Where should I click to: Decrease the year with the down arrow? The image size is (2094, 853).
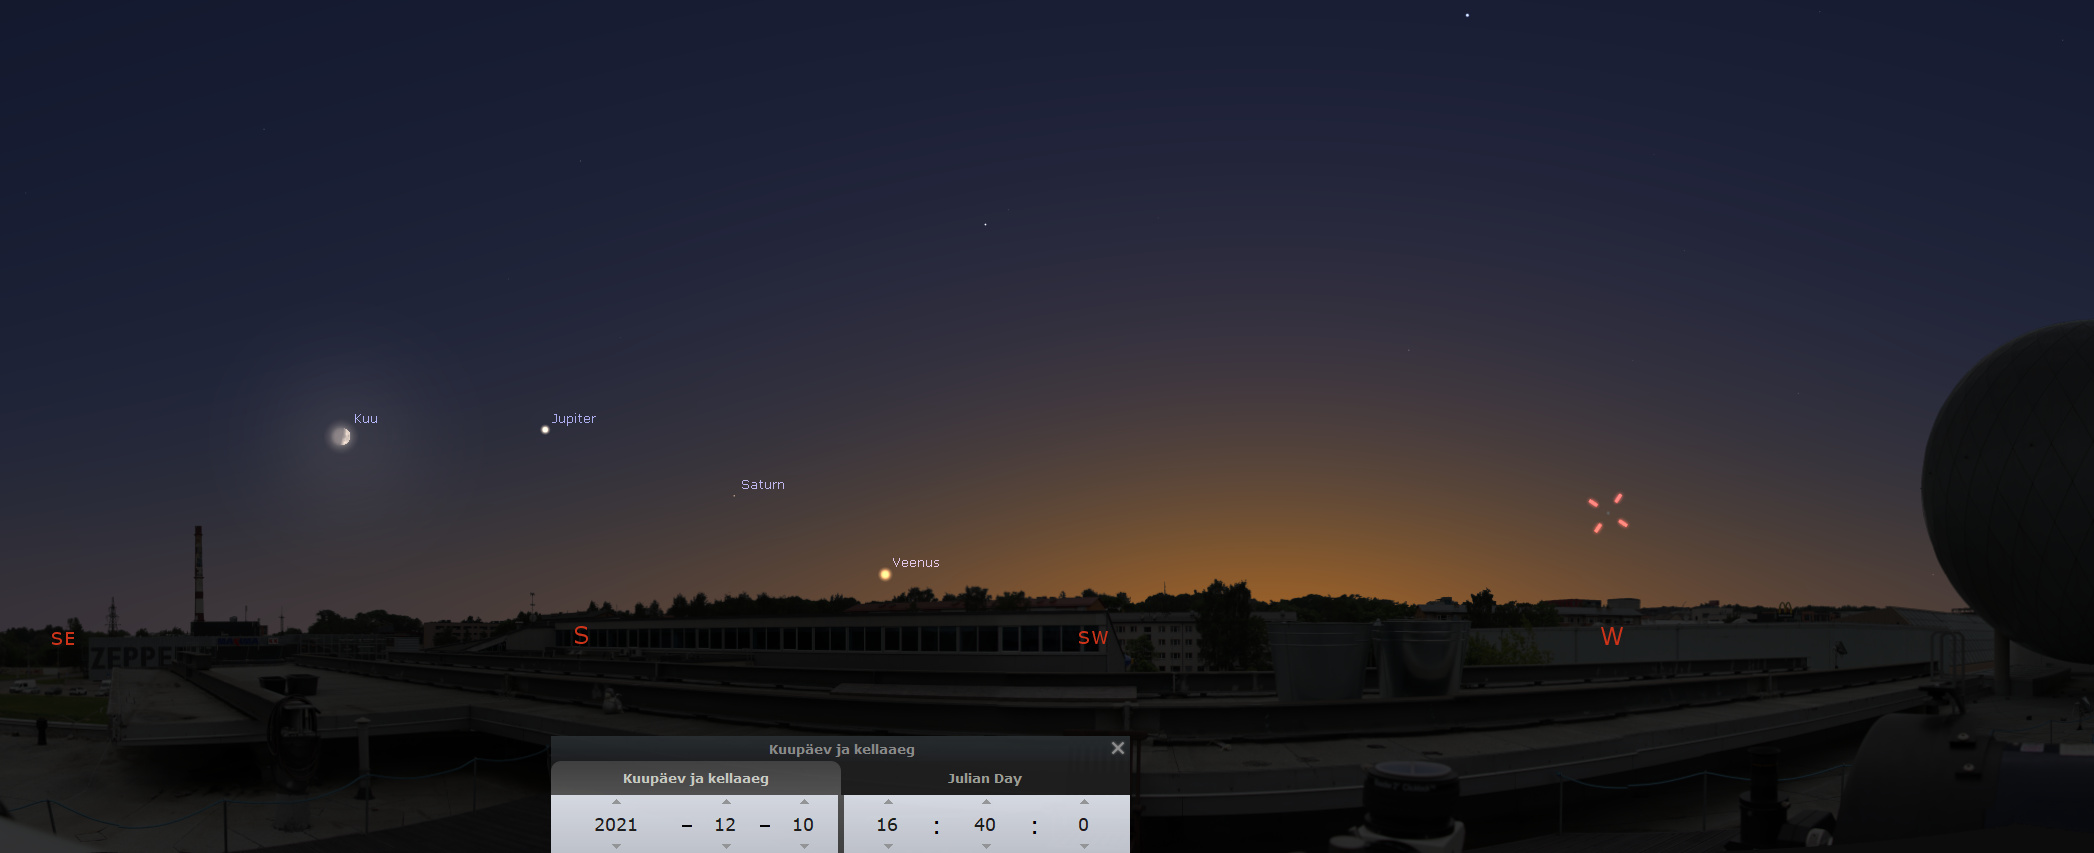point(616,846)
